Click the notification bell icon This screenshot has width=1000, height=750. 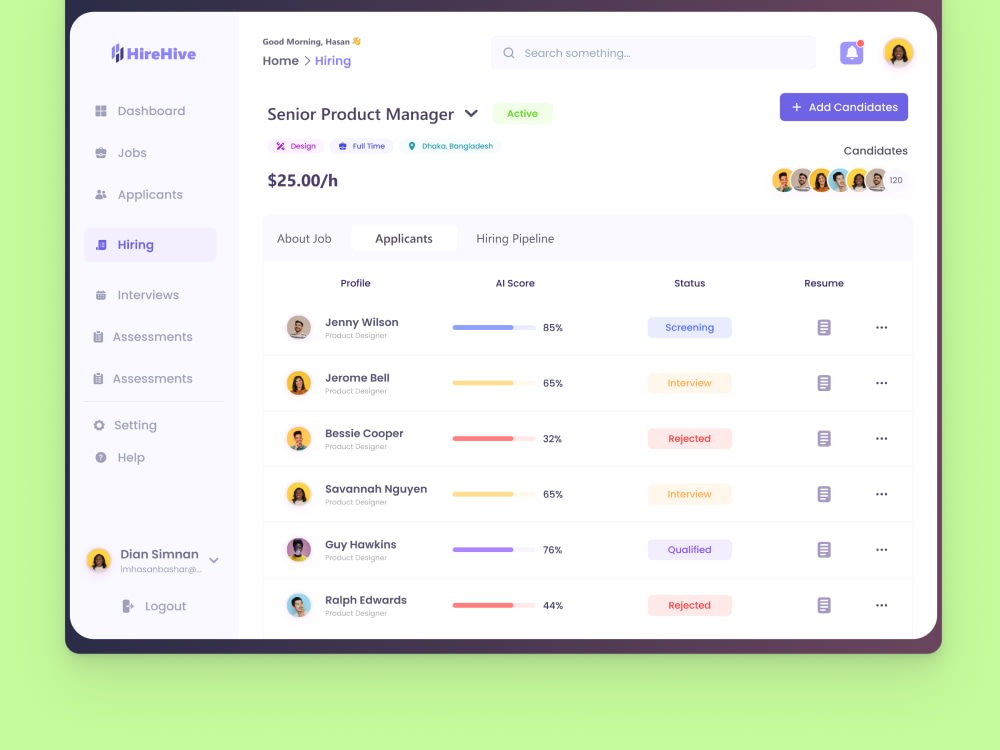click(x=851, y=52)
